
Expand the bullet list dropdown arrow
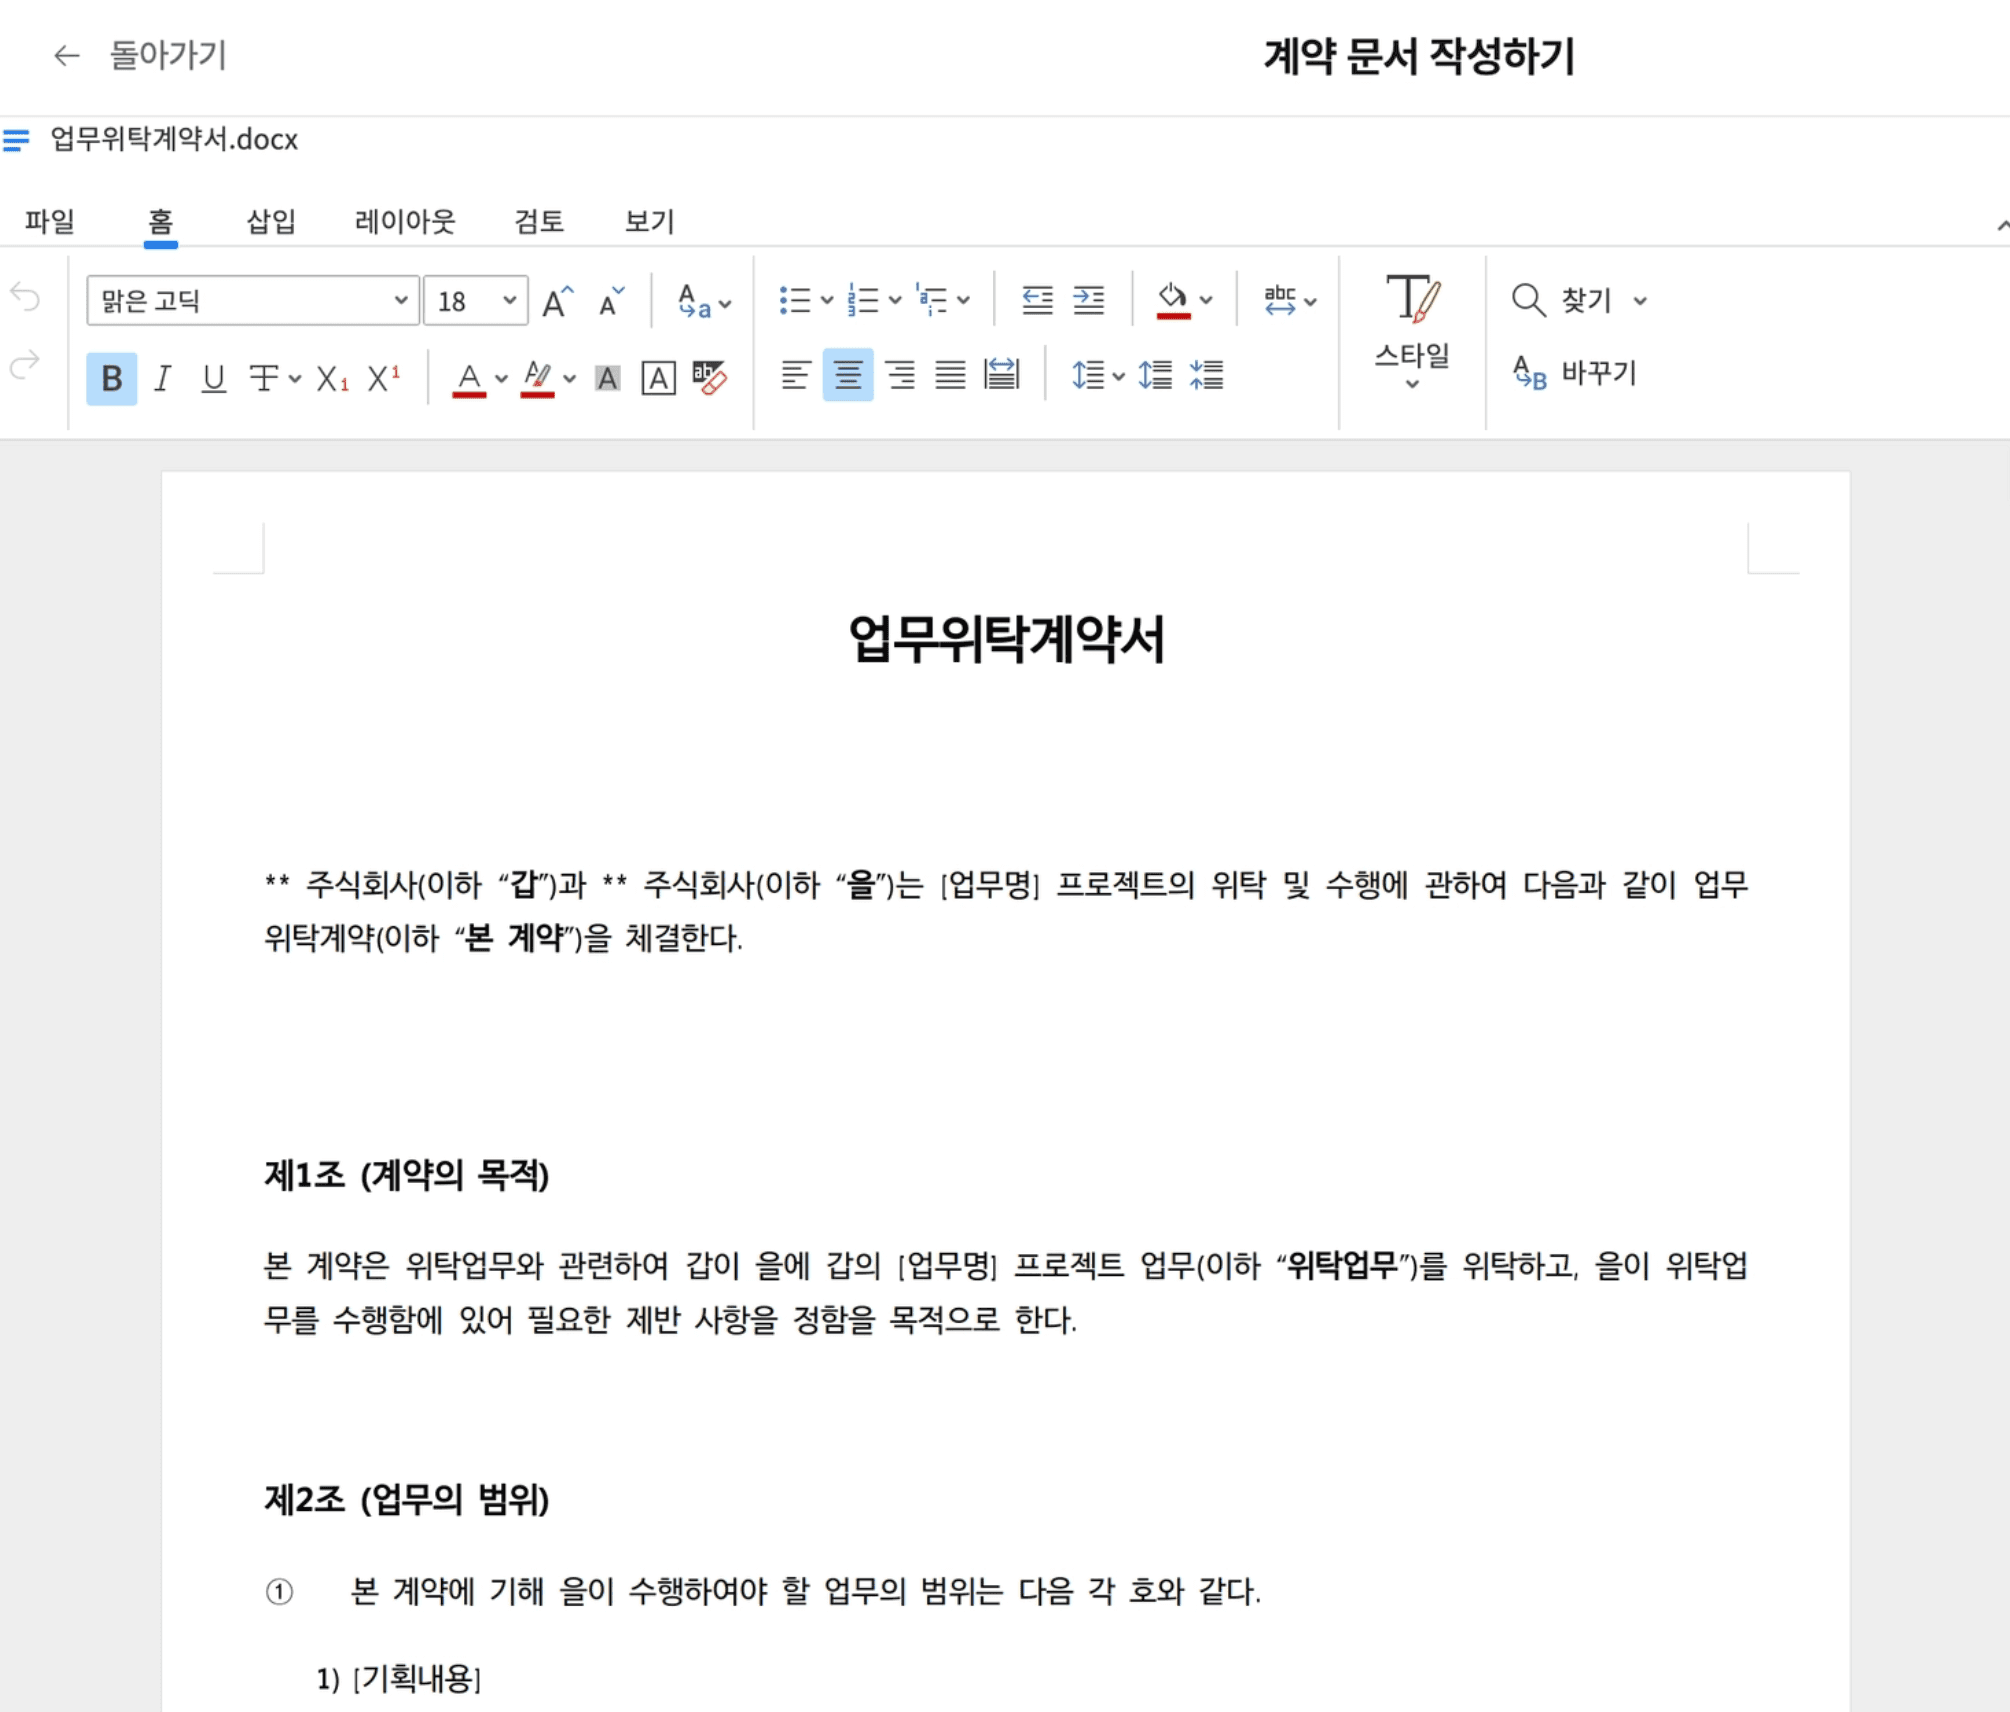point(827,300)
